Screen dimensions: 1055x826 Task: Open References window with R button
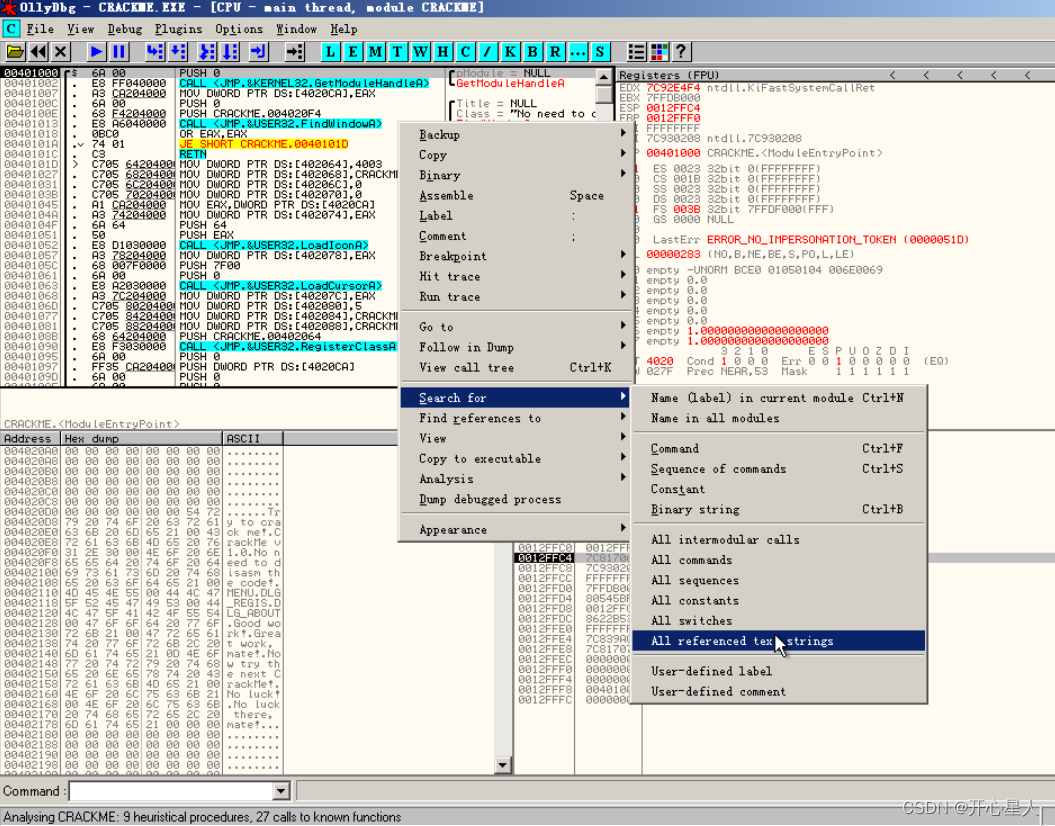pos(555,52)
